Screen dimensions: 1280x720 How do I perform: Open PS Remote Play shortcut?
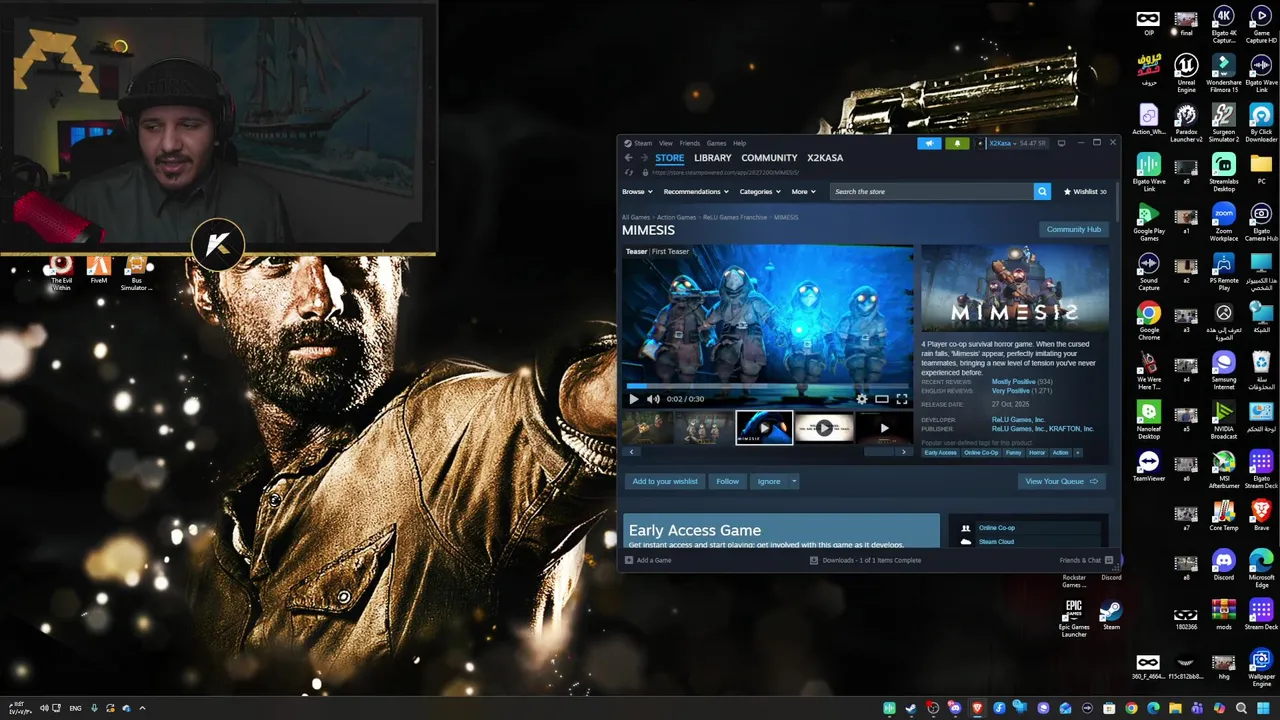(x=1223, y=270)
